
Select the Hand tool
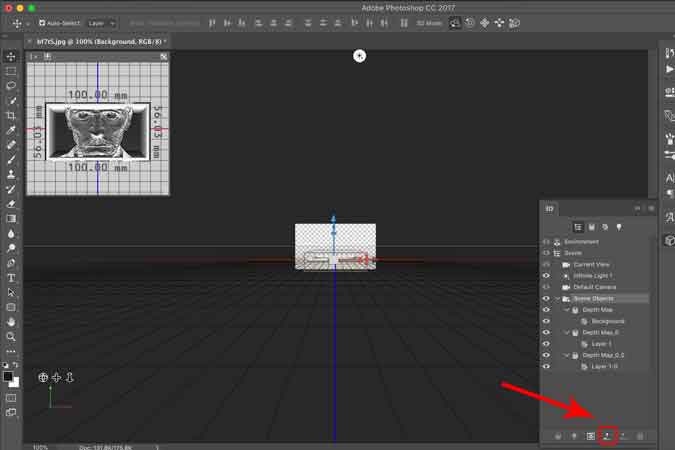pyautogui.click(x=11, y=322)
